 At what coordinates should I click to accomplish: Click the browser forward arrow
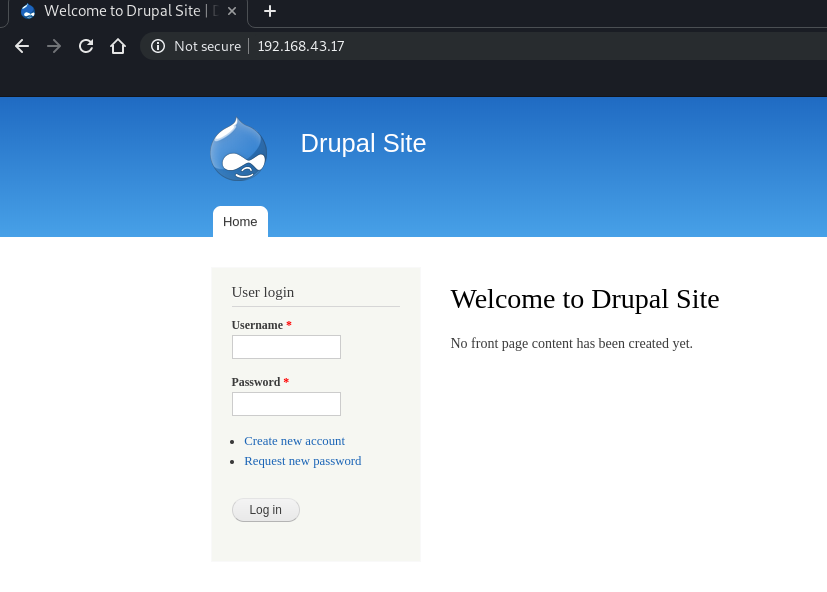54,46
